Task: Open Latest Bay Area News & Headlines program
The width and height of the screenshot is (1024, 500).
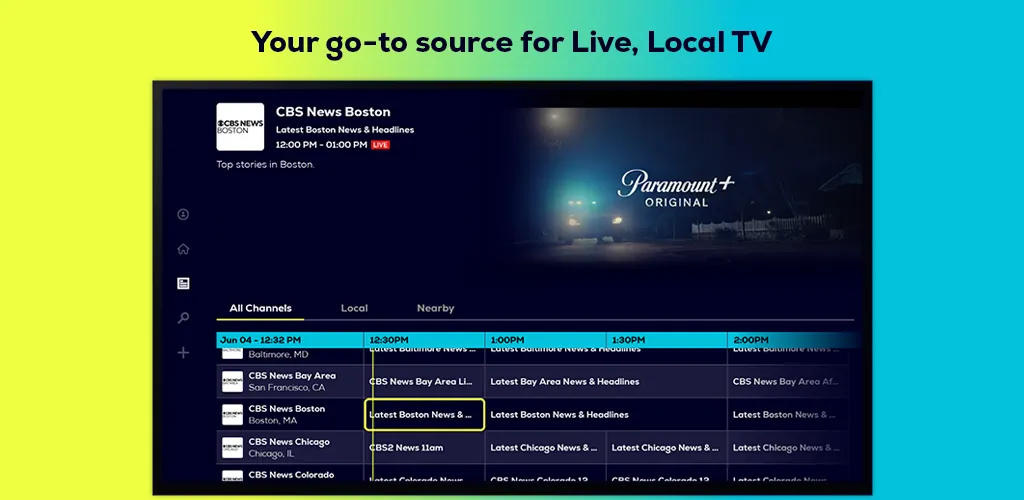Action: [606, 382]
